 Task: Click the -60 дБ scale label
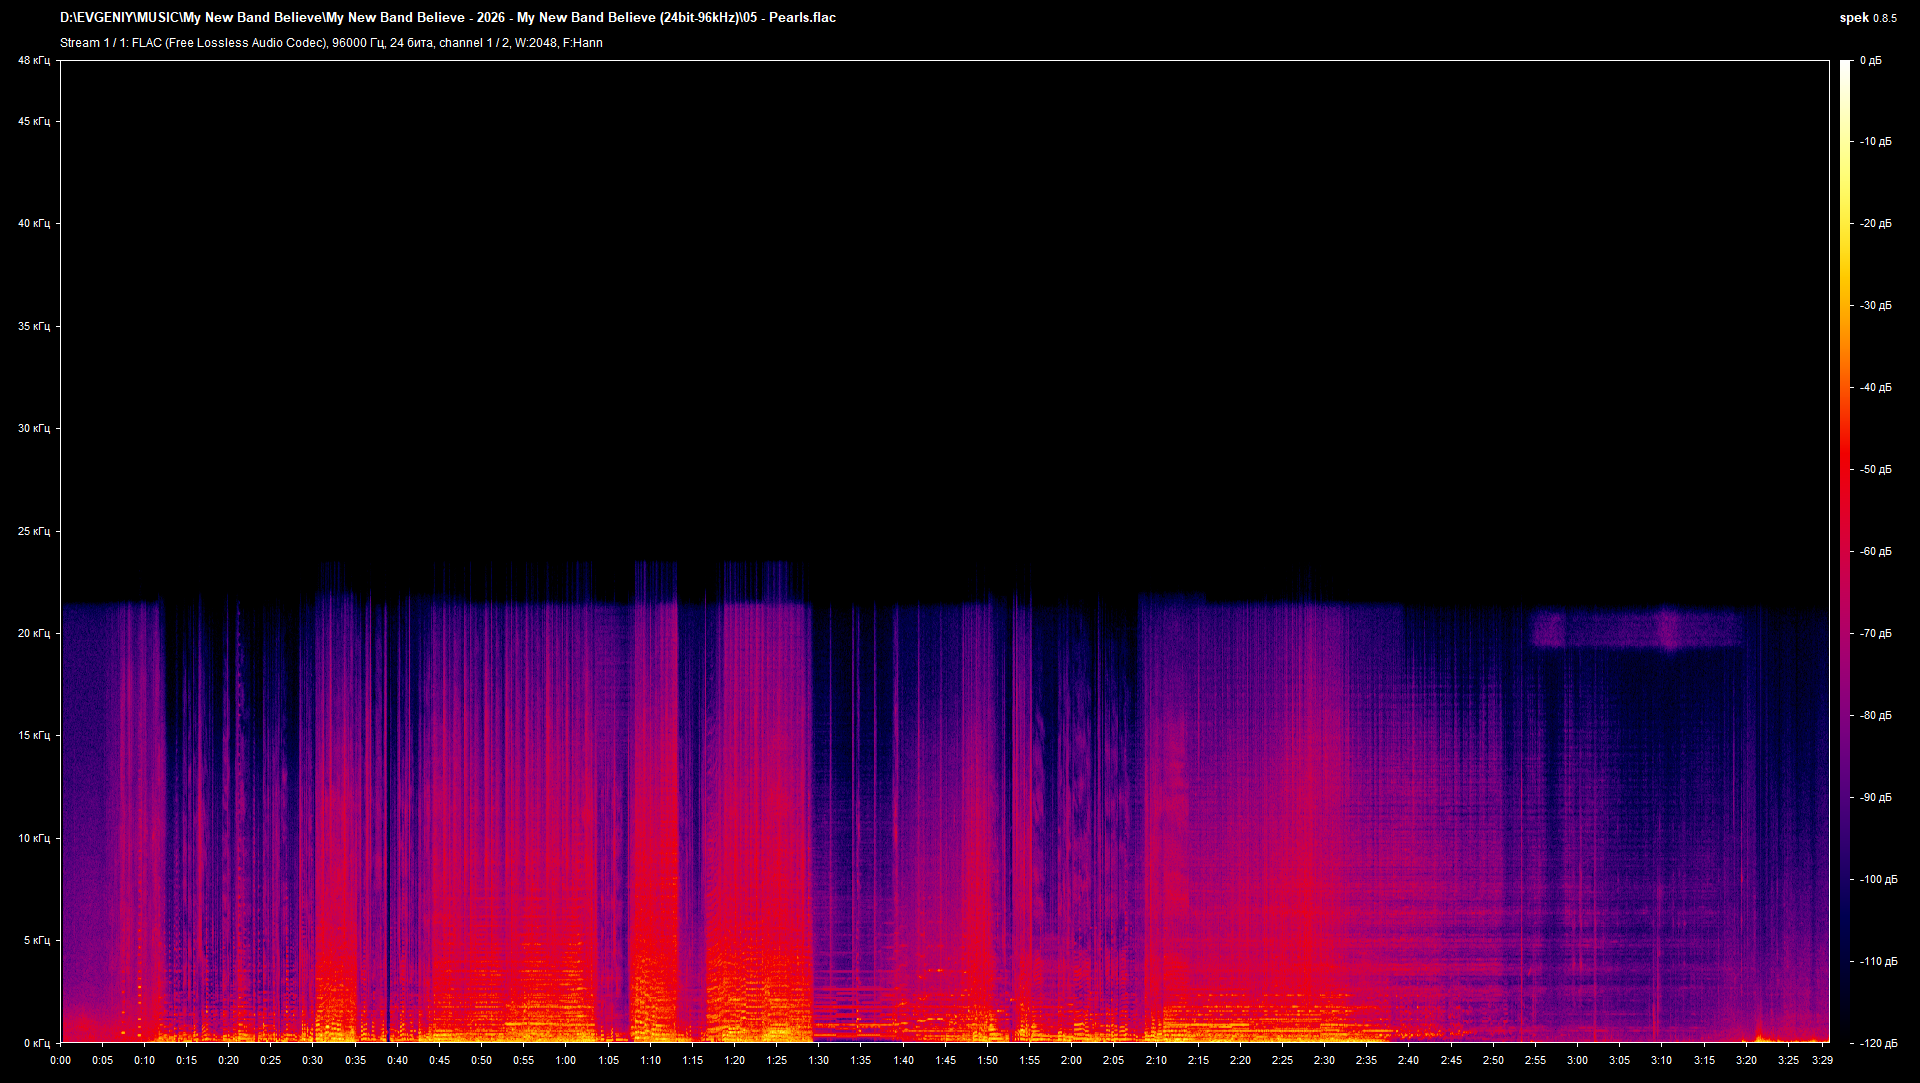click(1876, 551)
